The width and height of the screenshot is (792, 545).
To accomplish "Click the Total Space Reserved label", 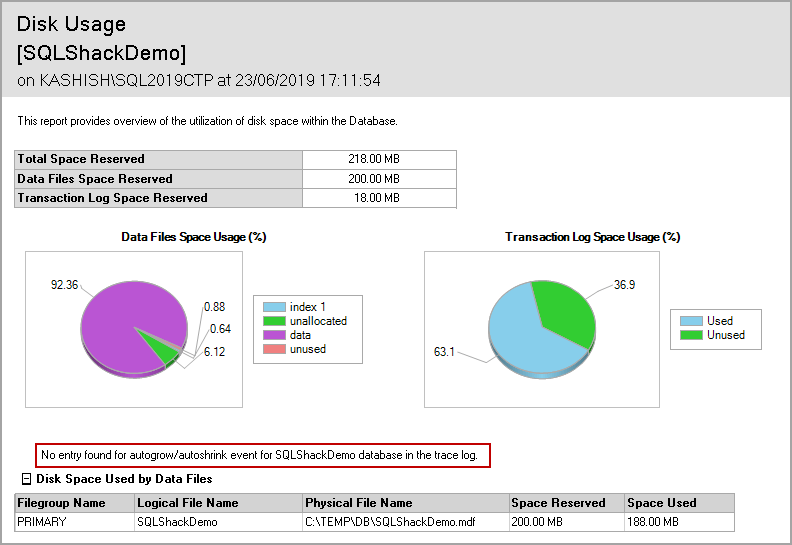I will click(x=81, y=159).
